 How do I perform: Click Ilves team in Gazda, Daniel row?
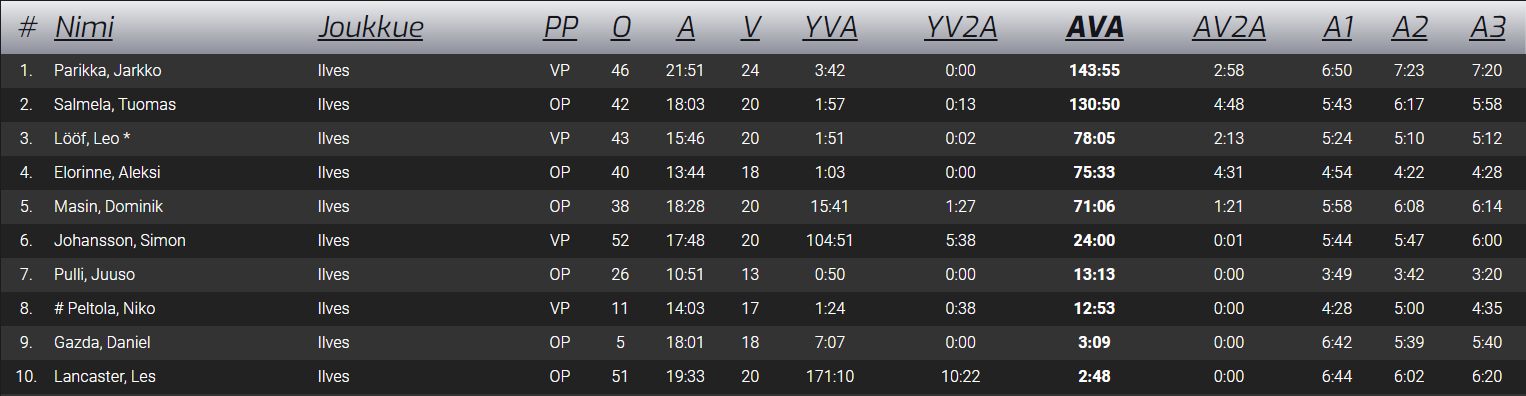point(333,343)
